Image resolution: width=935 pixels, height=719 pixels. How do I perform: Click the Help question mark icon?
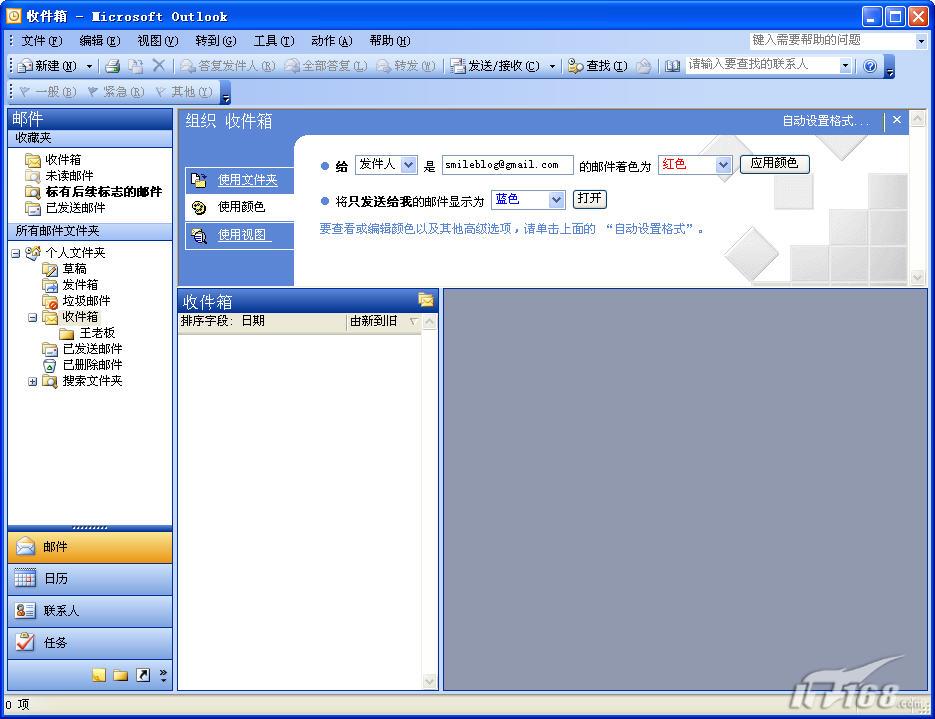click(870, 66)
